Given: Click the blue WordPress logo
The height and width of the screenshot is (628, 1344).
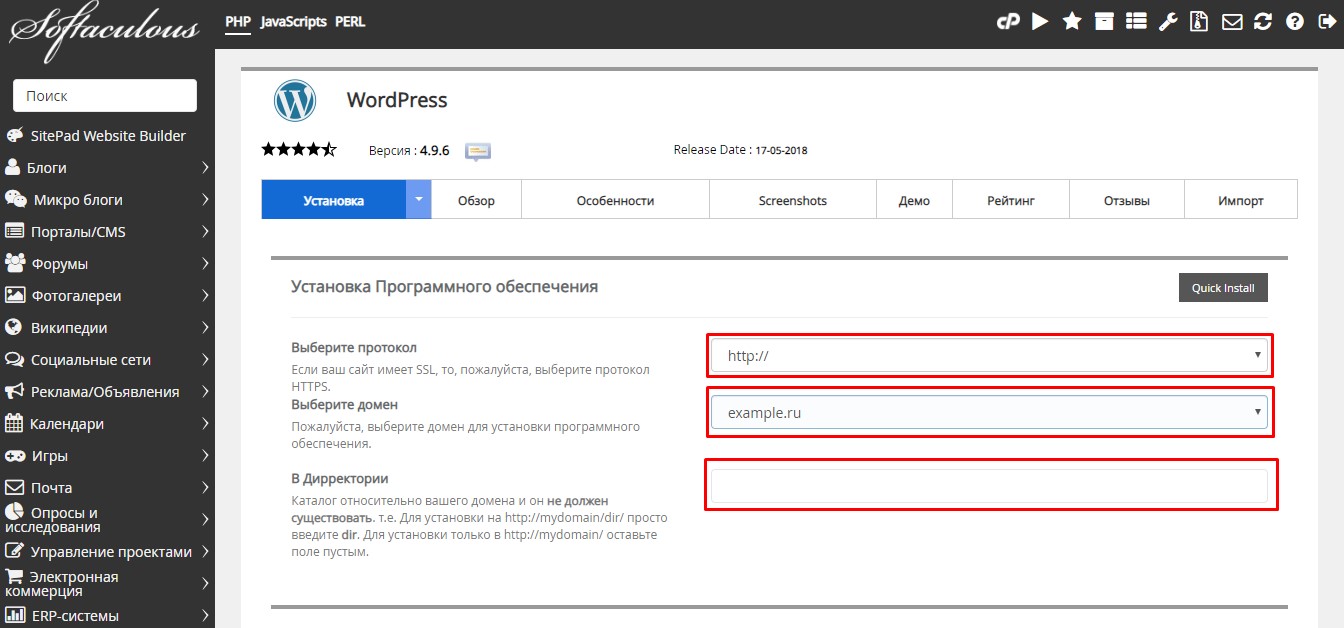Looking at the screenshot, I should [295, 101].
